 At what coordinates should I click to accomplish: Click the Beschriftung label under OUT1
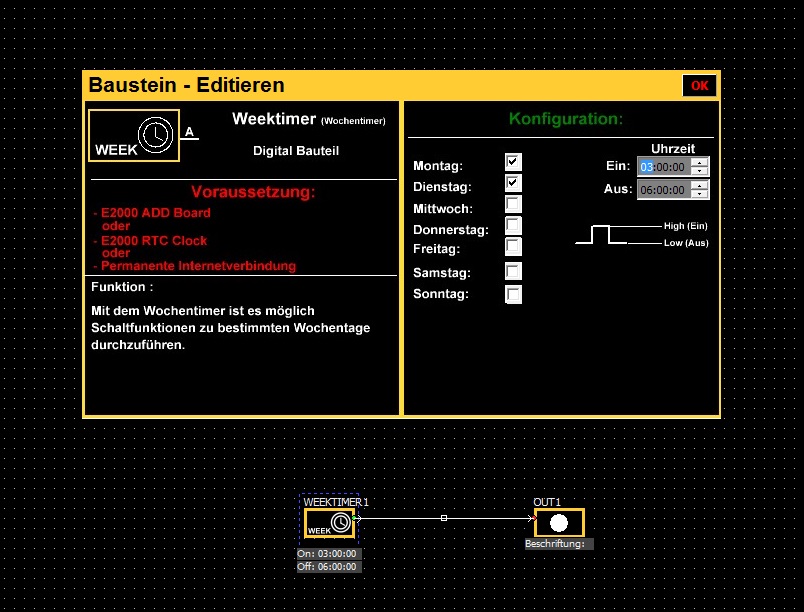tap(559, 544)
